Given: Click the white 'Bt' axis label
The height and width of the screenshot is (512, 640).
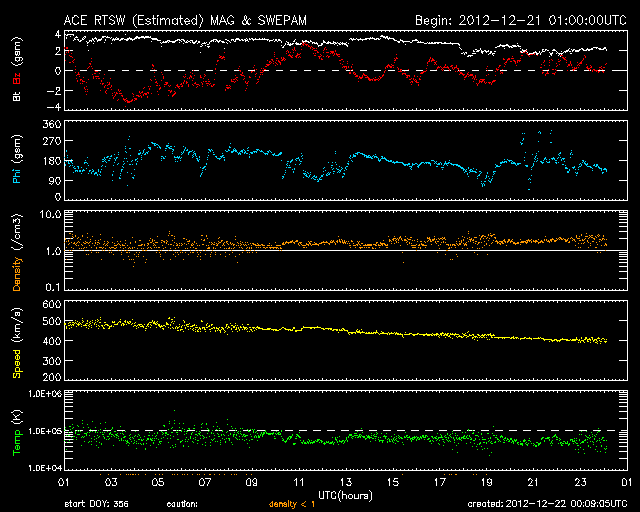Looking at the screenshot, I should point(17,96).
